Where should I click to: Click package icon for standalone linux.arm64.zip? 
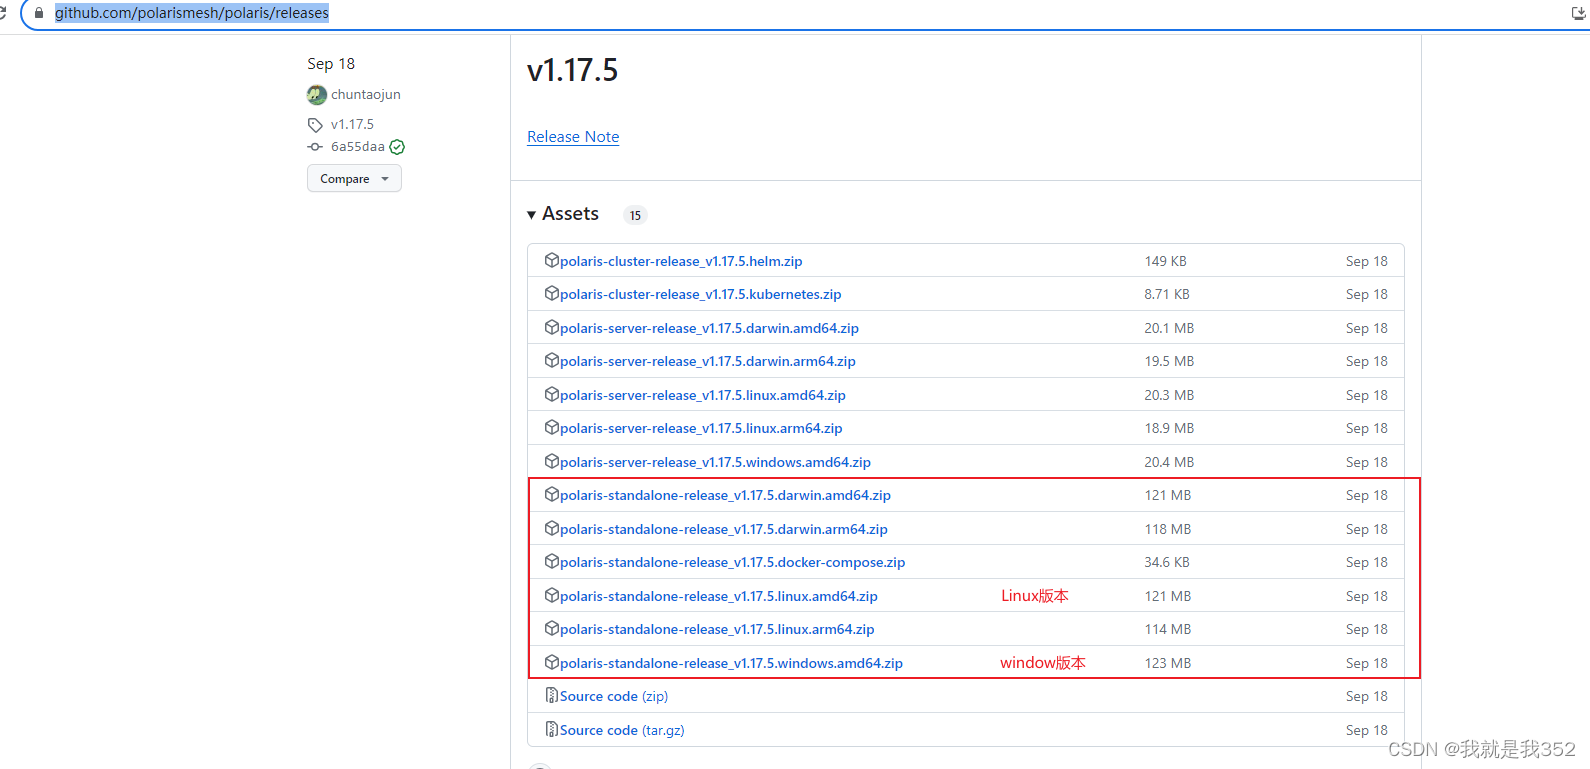(551, 628)
